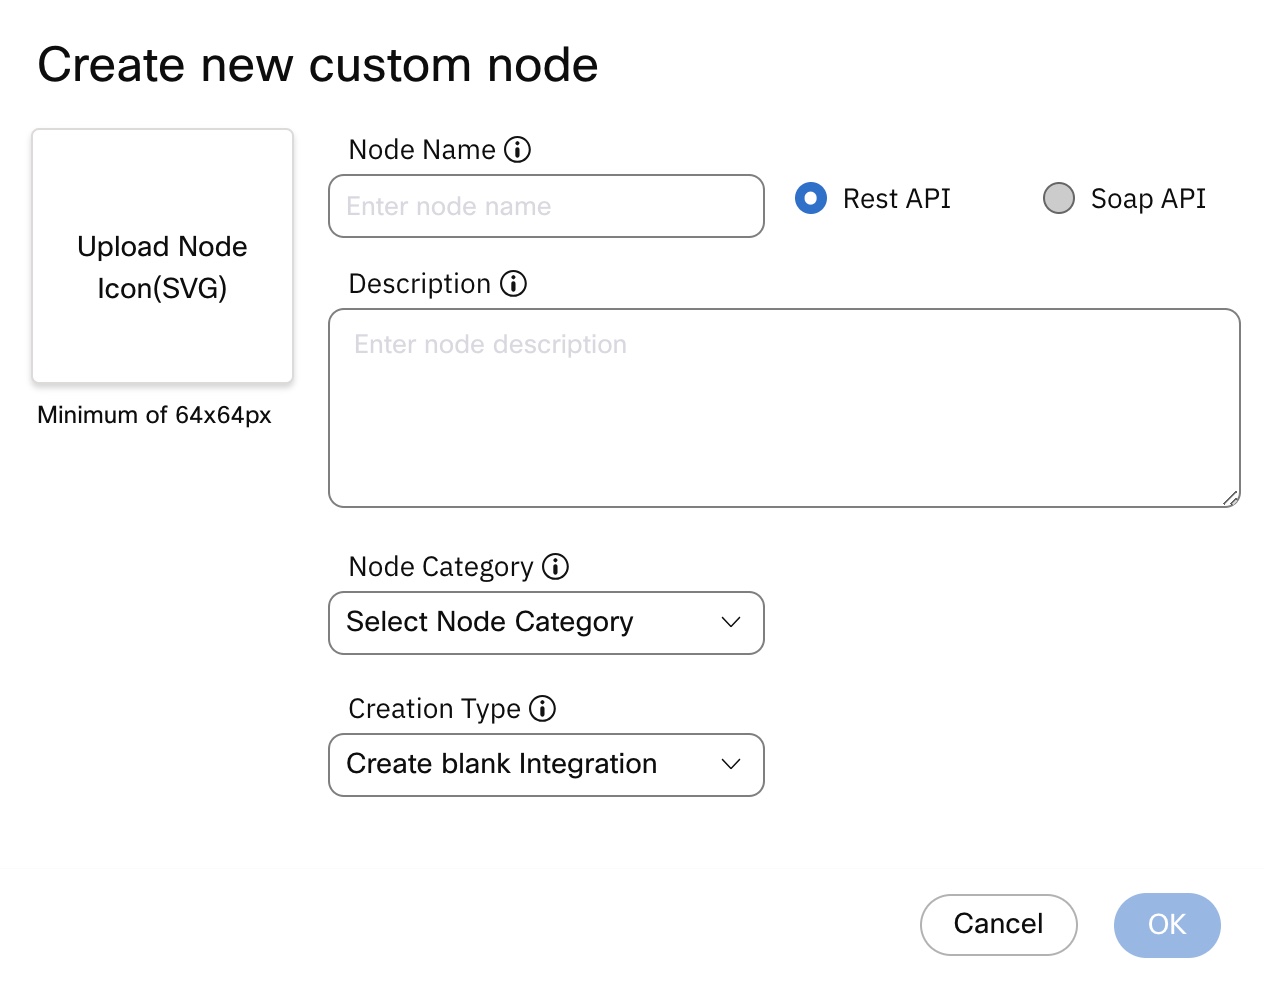Click the "Soap API" label text

point(1148,199)
